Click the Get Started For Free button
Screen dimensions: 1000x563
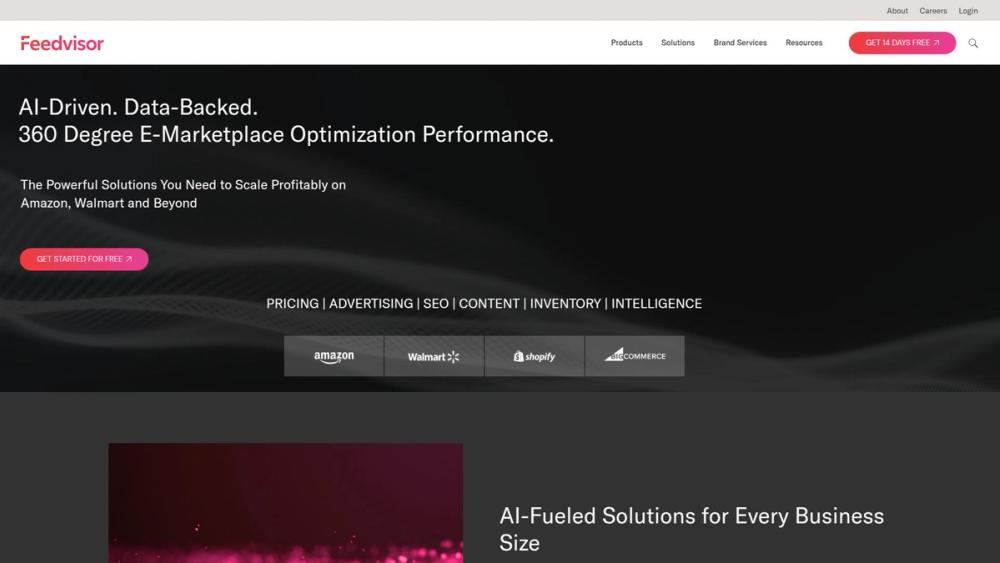pyautogui.click(x=84, y=259)
